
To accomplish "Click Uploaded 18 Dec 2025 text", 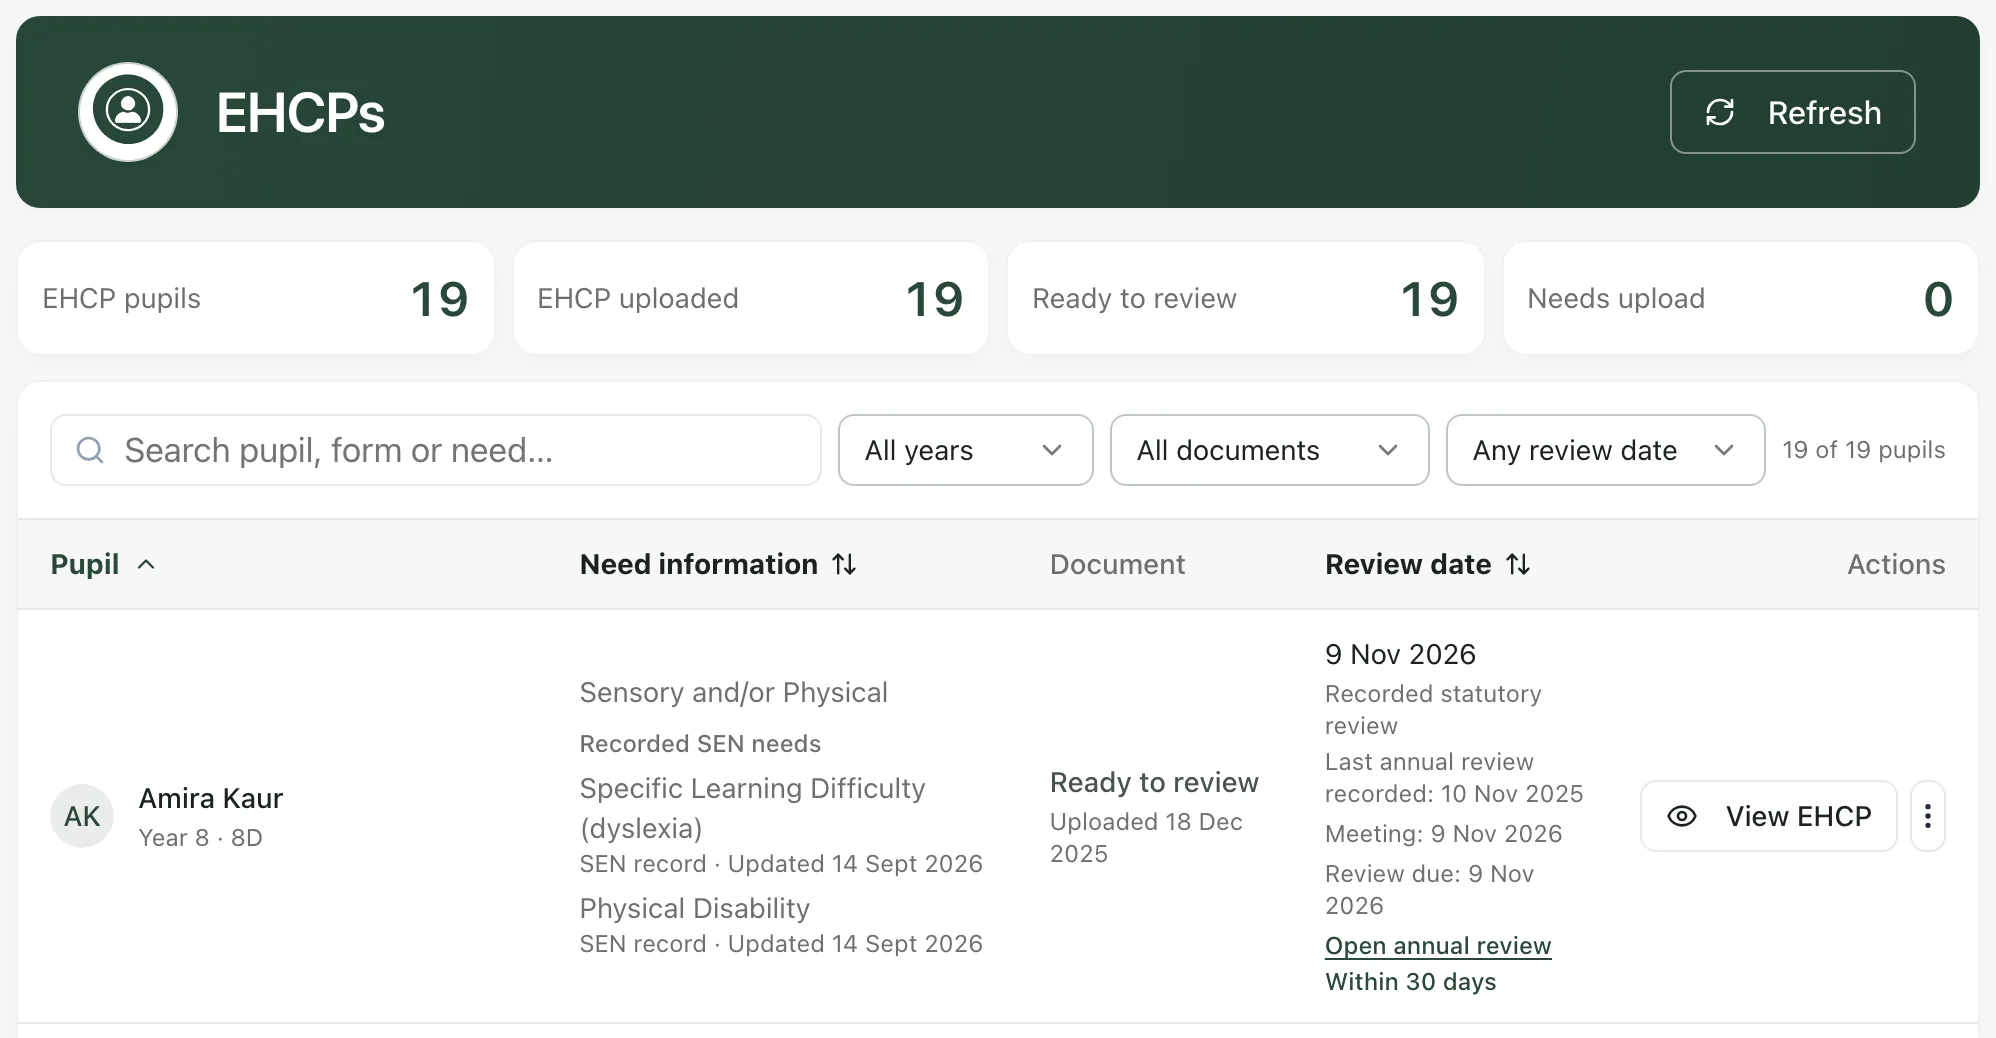I will pyautogui.click(x=1146, y=838).
